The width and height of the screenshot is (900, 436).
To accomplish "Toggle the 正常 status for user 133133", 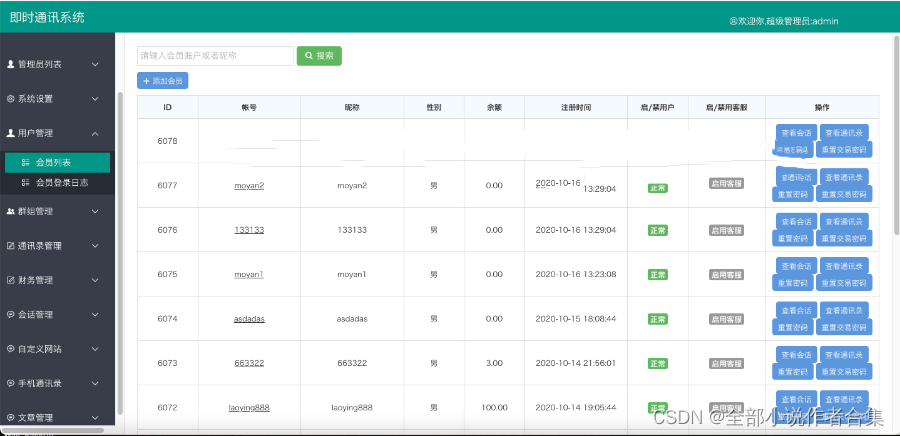I will pos(657,230).
